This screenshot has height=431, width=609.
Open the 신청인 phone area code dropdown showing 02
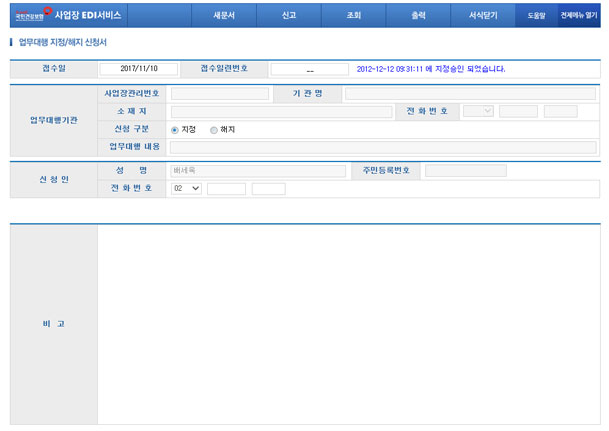click(186, 188)
